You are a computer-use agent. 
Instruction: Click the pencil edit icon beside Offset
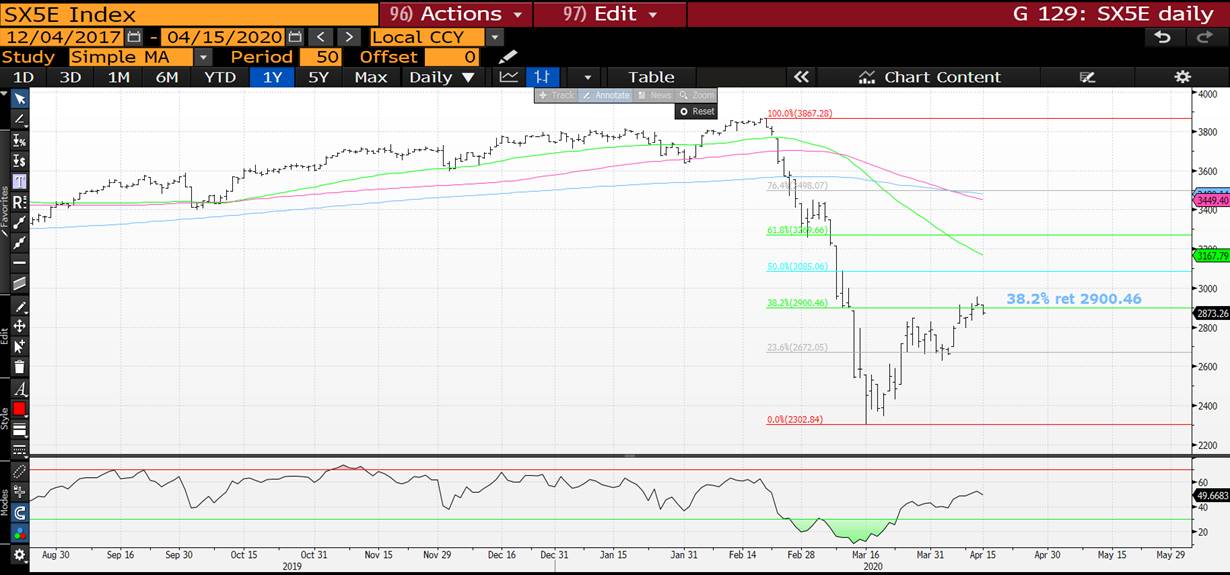508,57
